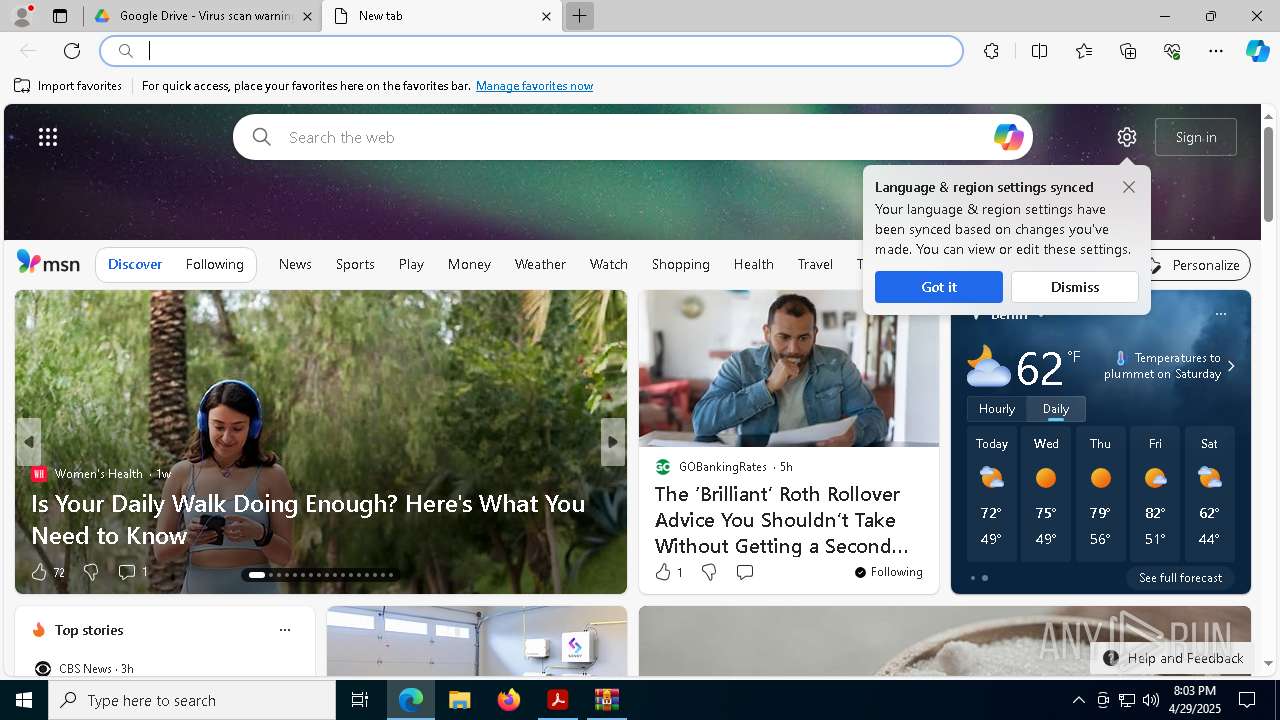Open the News category
Image resolution: width=1280 pixels, height=720 pixels.
(295, 264)
